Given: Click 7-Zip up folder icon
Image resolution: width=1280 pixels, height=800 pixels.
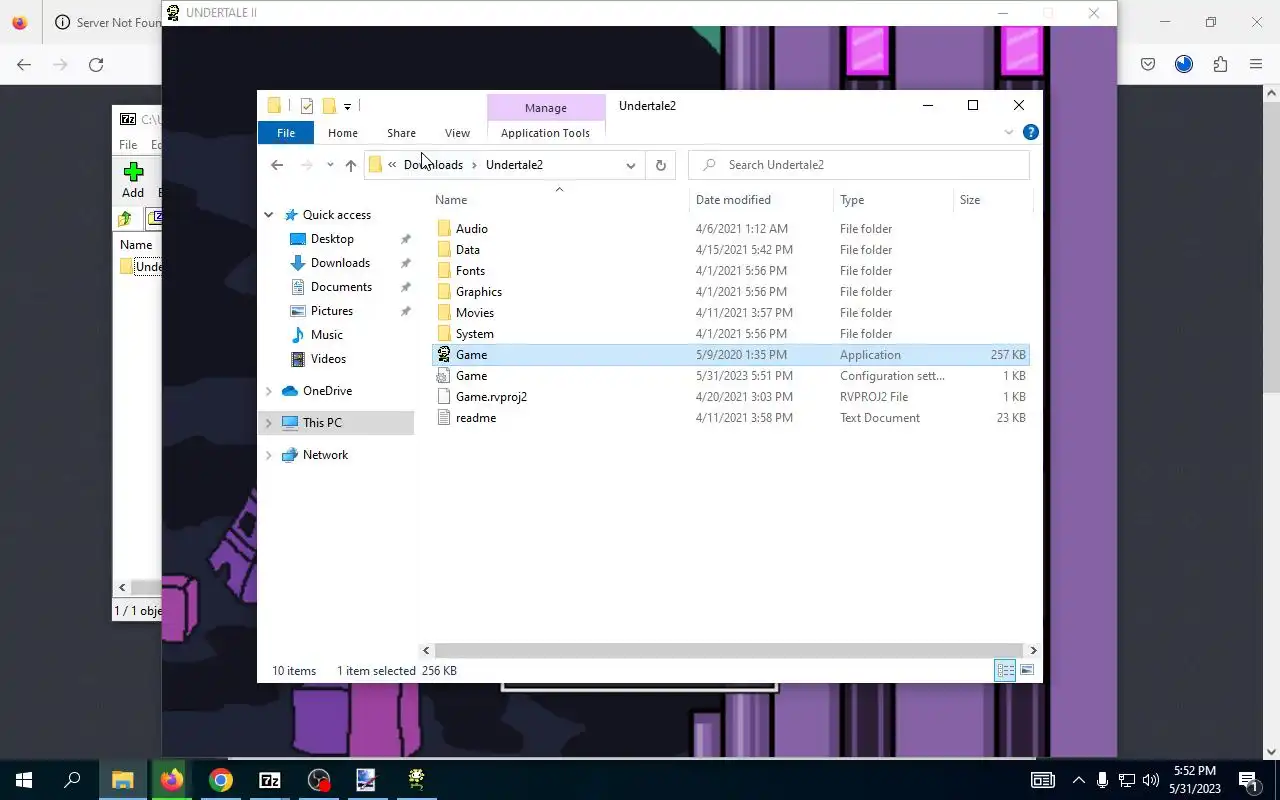Looking at the screenshot, I should click(125, 219).
